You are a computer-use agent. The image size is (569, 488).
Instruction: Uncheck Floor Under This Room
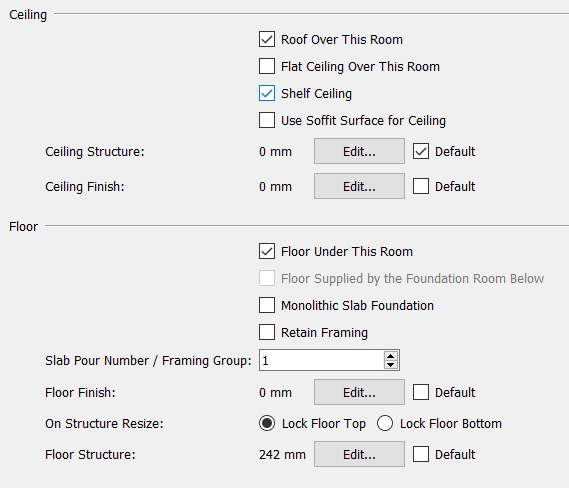click(x=267, y=251)
